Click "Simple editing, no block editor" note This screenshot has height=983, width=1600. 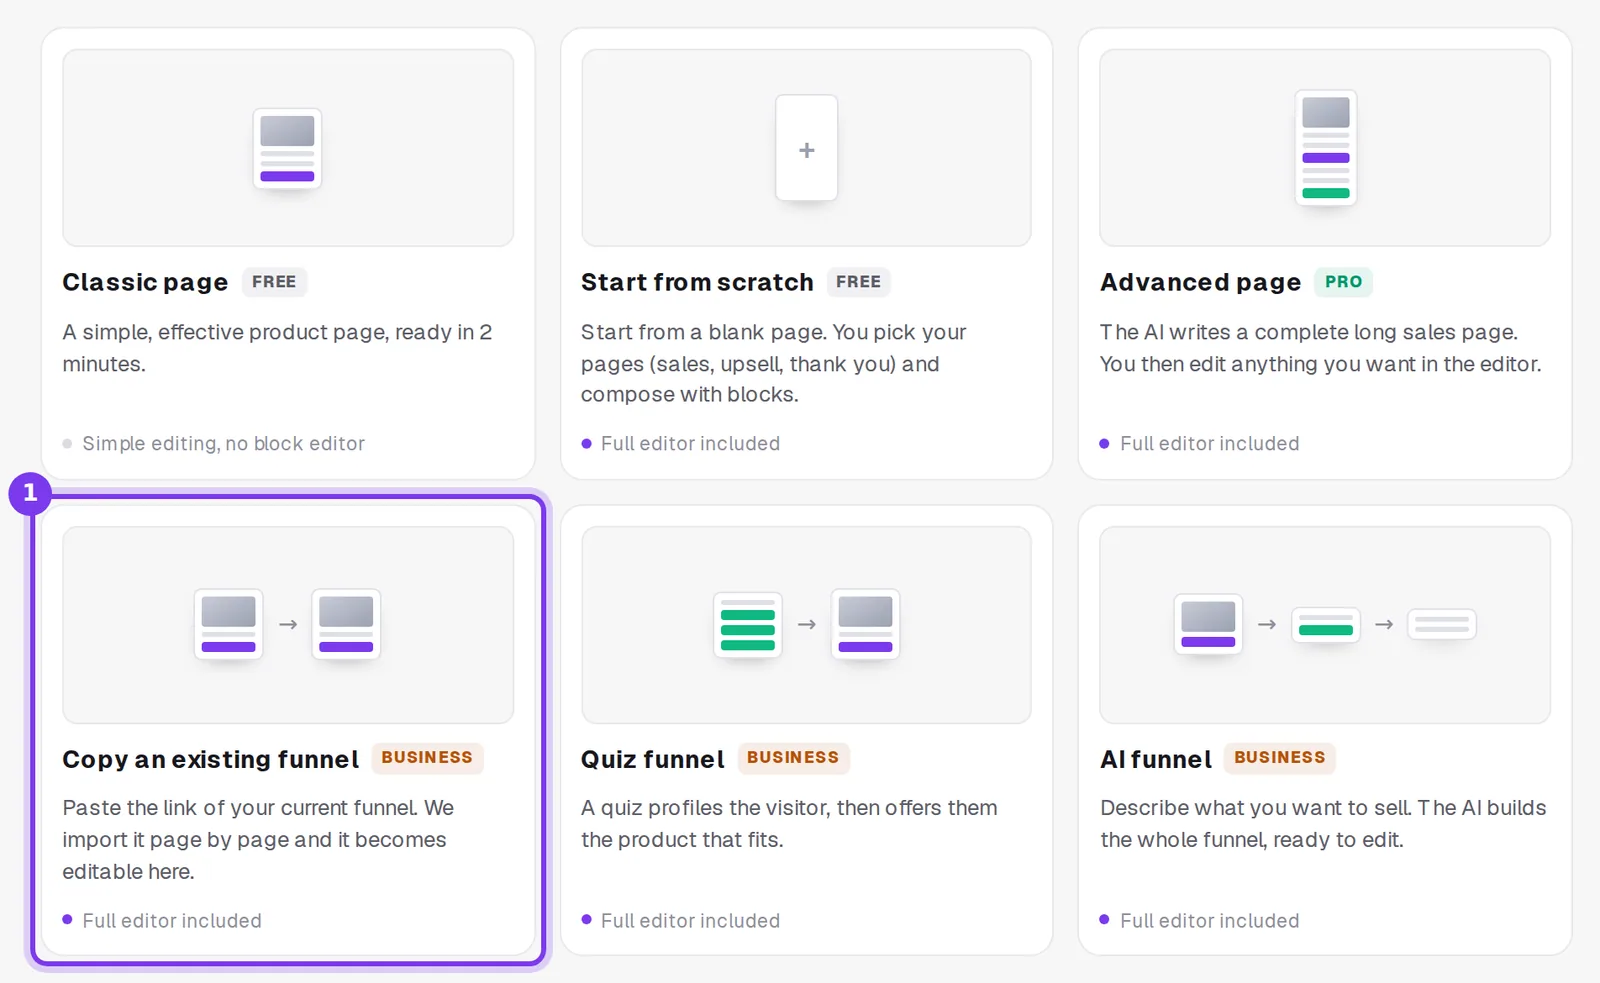[x=223, y=443]
